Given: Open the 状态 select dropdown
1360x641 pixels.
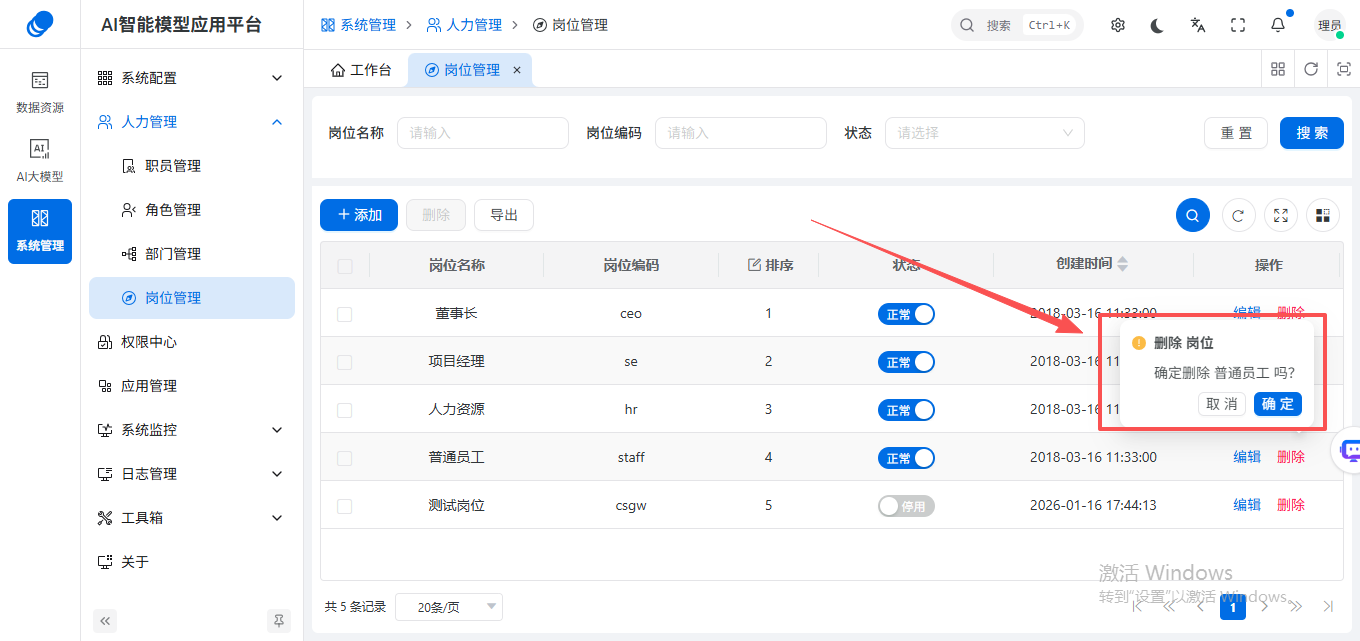Looking at the screenshot, I should coord(985,133).
